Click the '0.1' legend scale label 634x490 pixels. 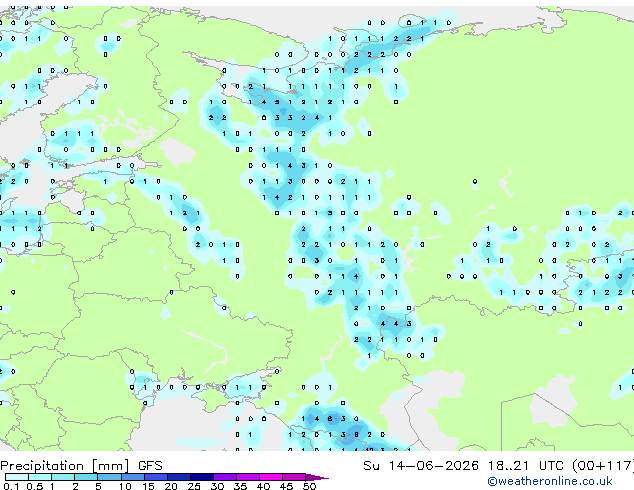point(12,486)
